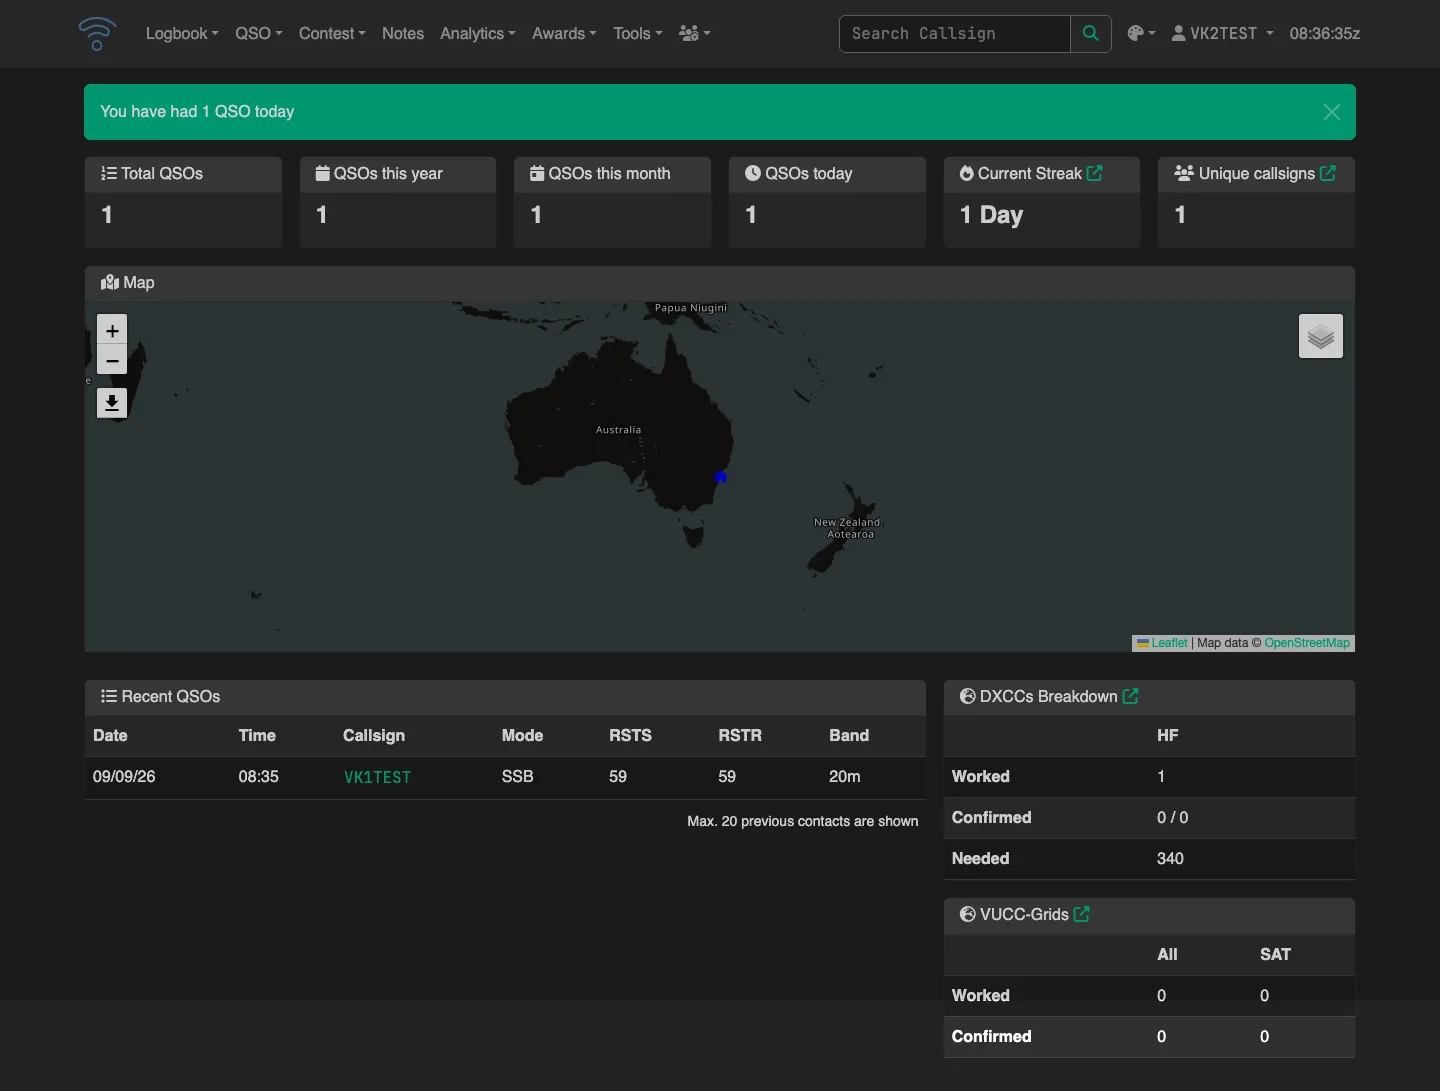Open the VK2TEST user account menu
Image resolution: width=1440 pixels, height=1091 pixels.
click(1223, 33)
